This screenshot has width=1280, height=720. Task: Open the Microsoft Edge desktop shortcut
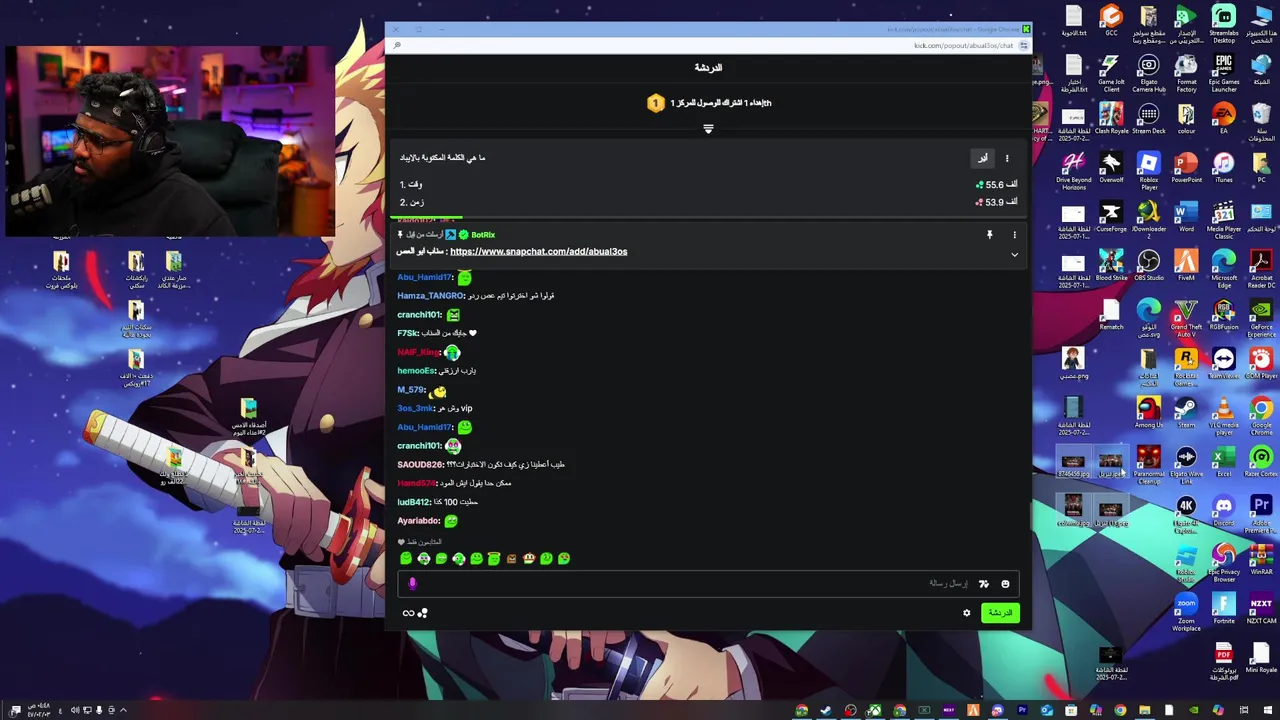(x=1223, y=267)
